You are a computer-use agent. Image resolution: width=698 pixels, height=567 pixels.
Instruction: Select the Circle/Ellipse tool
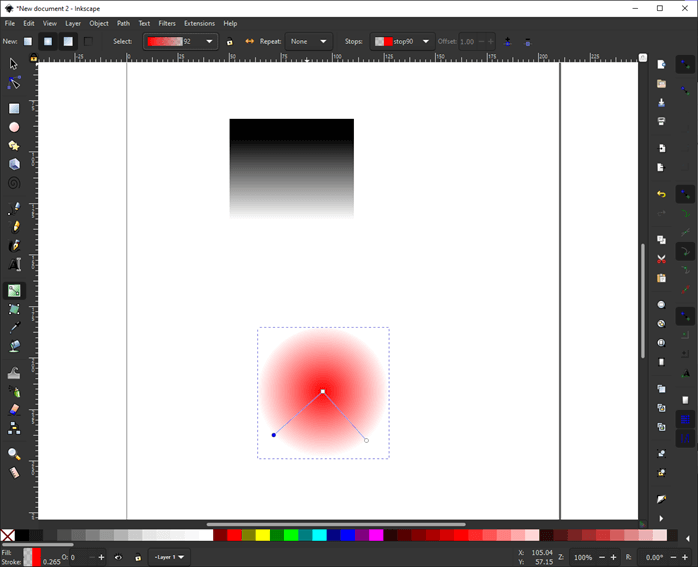14,127
